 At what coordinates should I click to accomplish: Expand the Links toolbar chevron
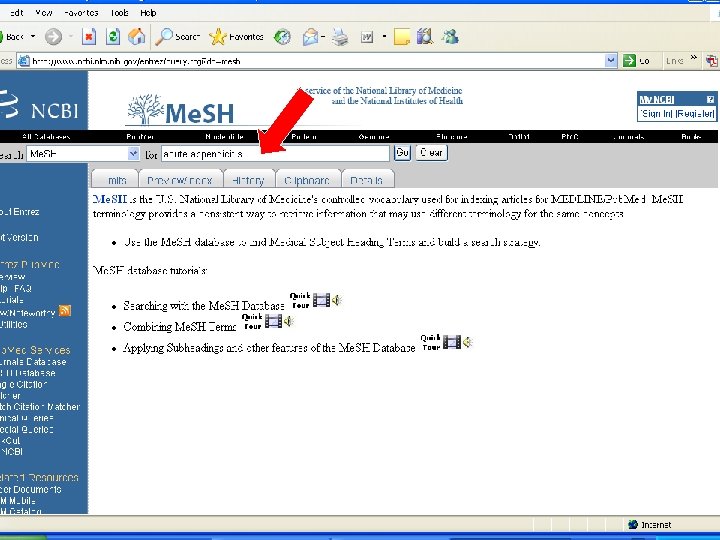point(693,58)
